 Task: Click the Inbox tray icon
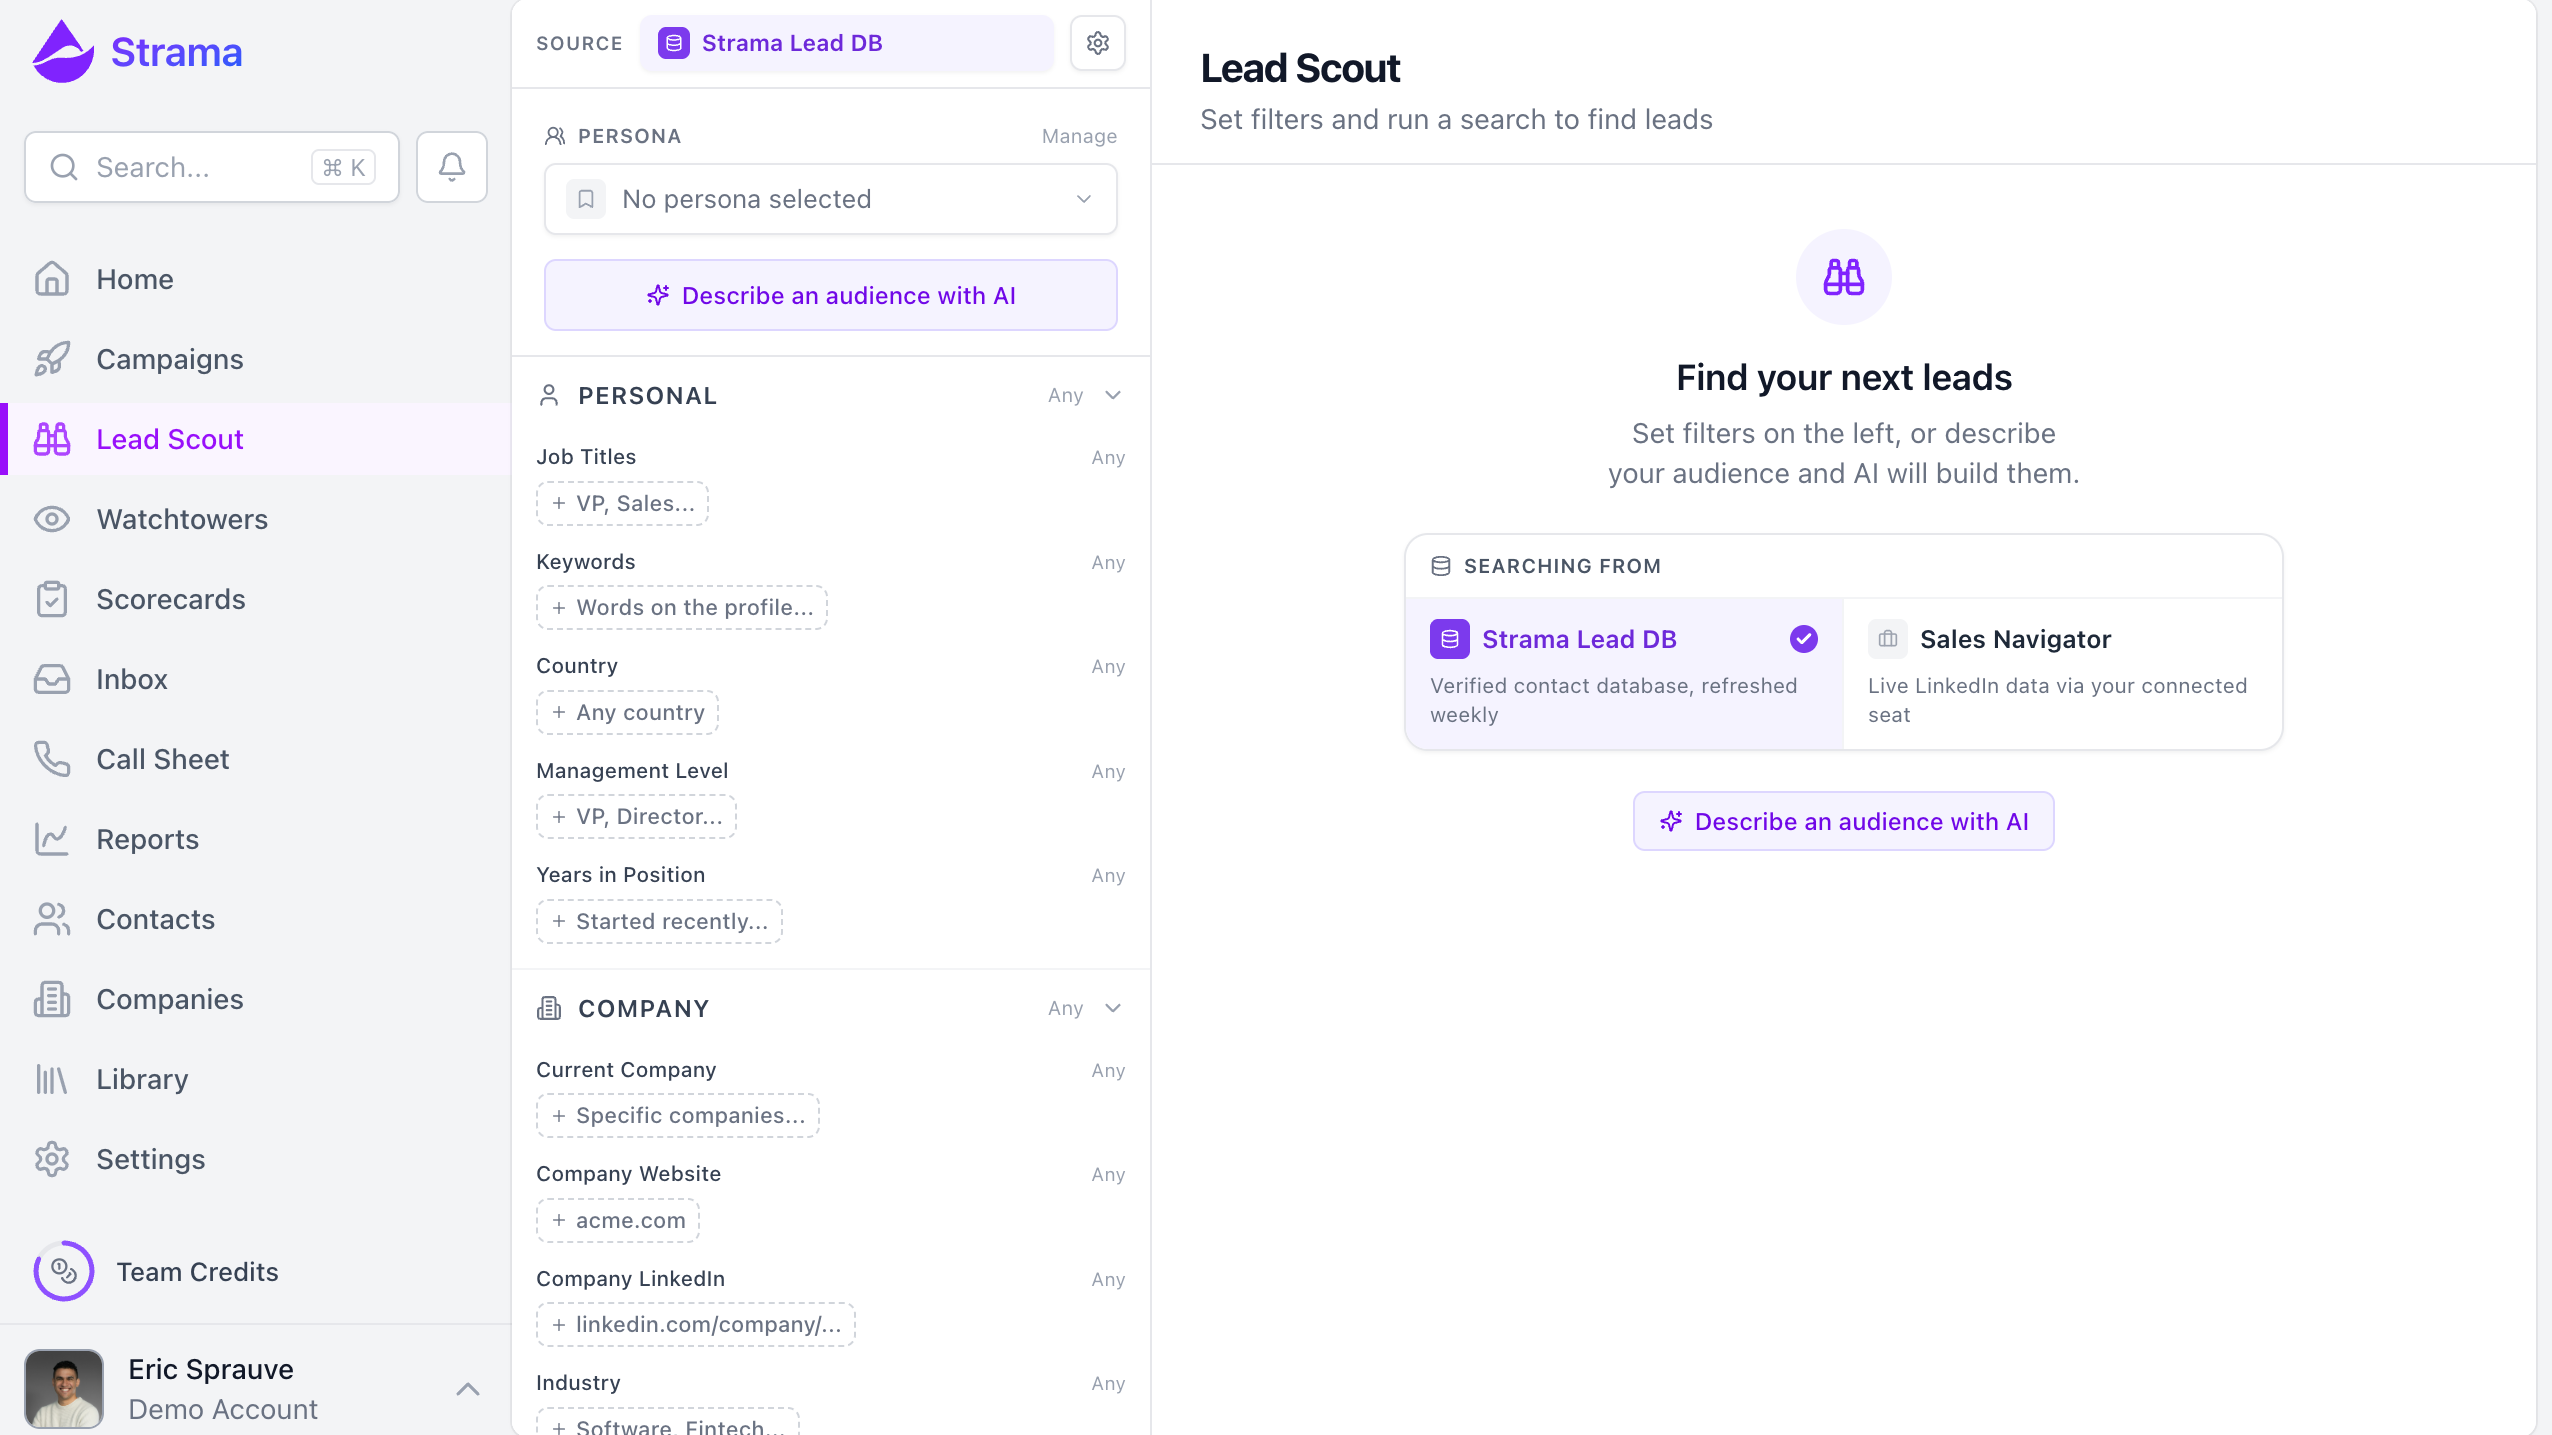52,679
